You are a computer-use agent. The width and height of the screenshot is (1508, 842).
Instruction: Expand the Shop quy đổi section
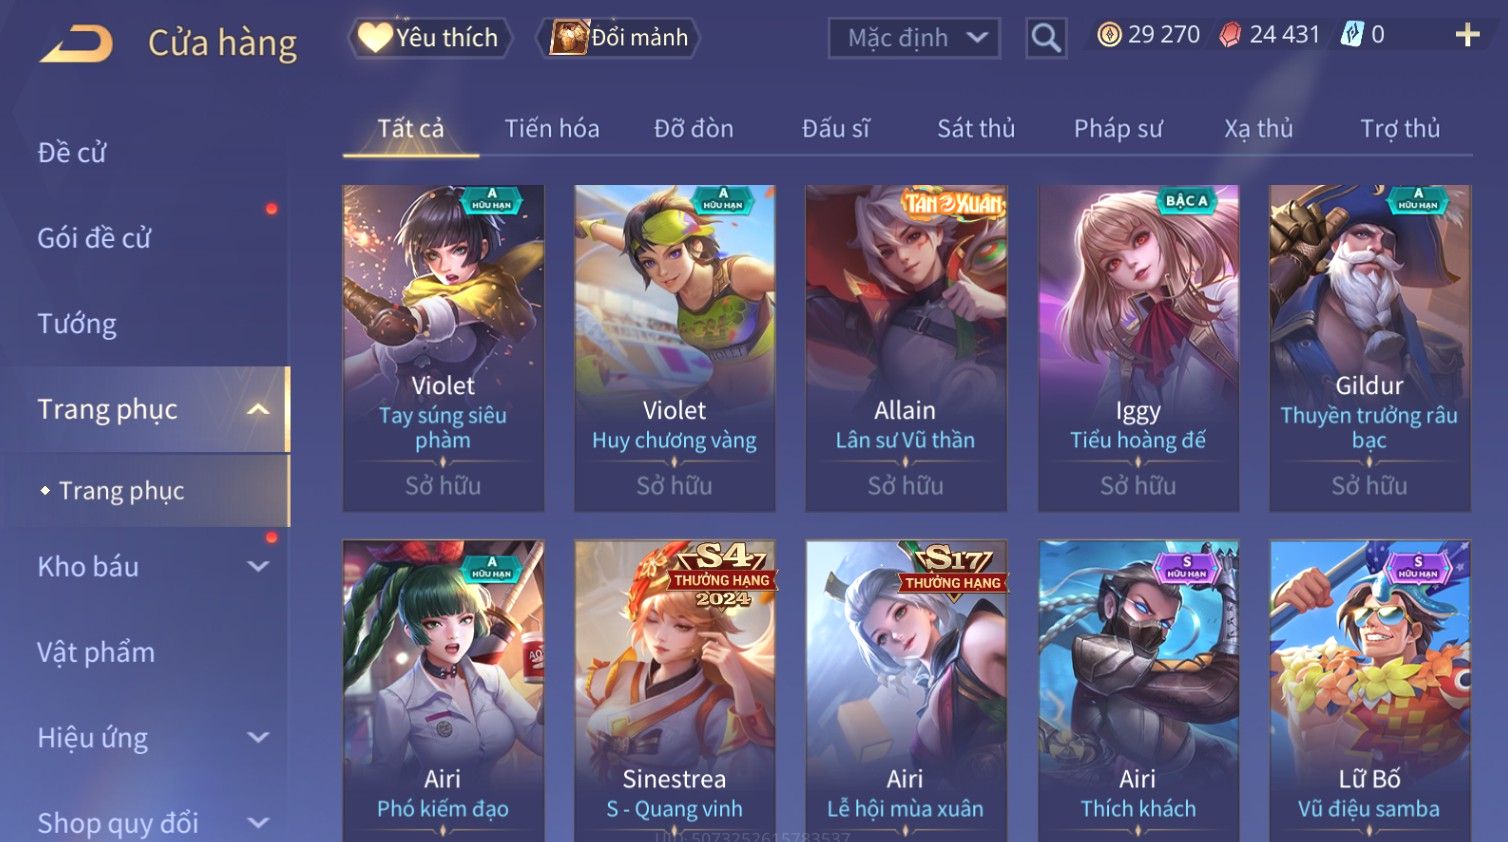(x=258, y=823)
